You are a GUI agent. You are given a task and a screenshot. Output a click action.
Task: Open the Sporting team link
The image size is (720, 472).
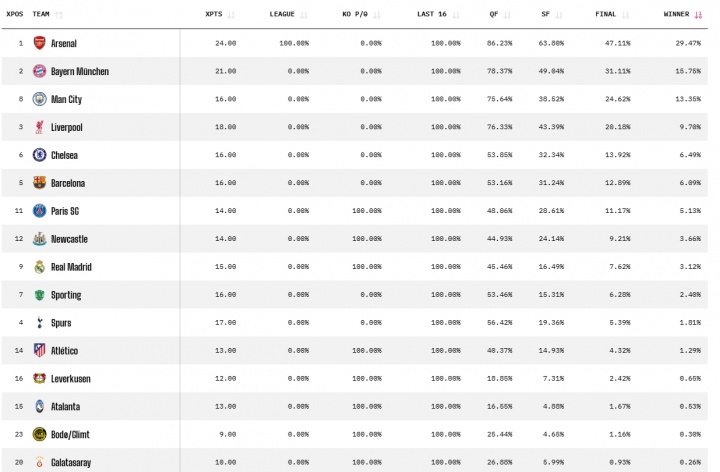[x=66, y=296]
